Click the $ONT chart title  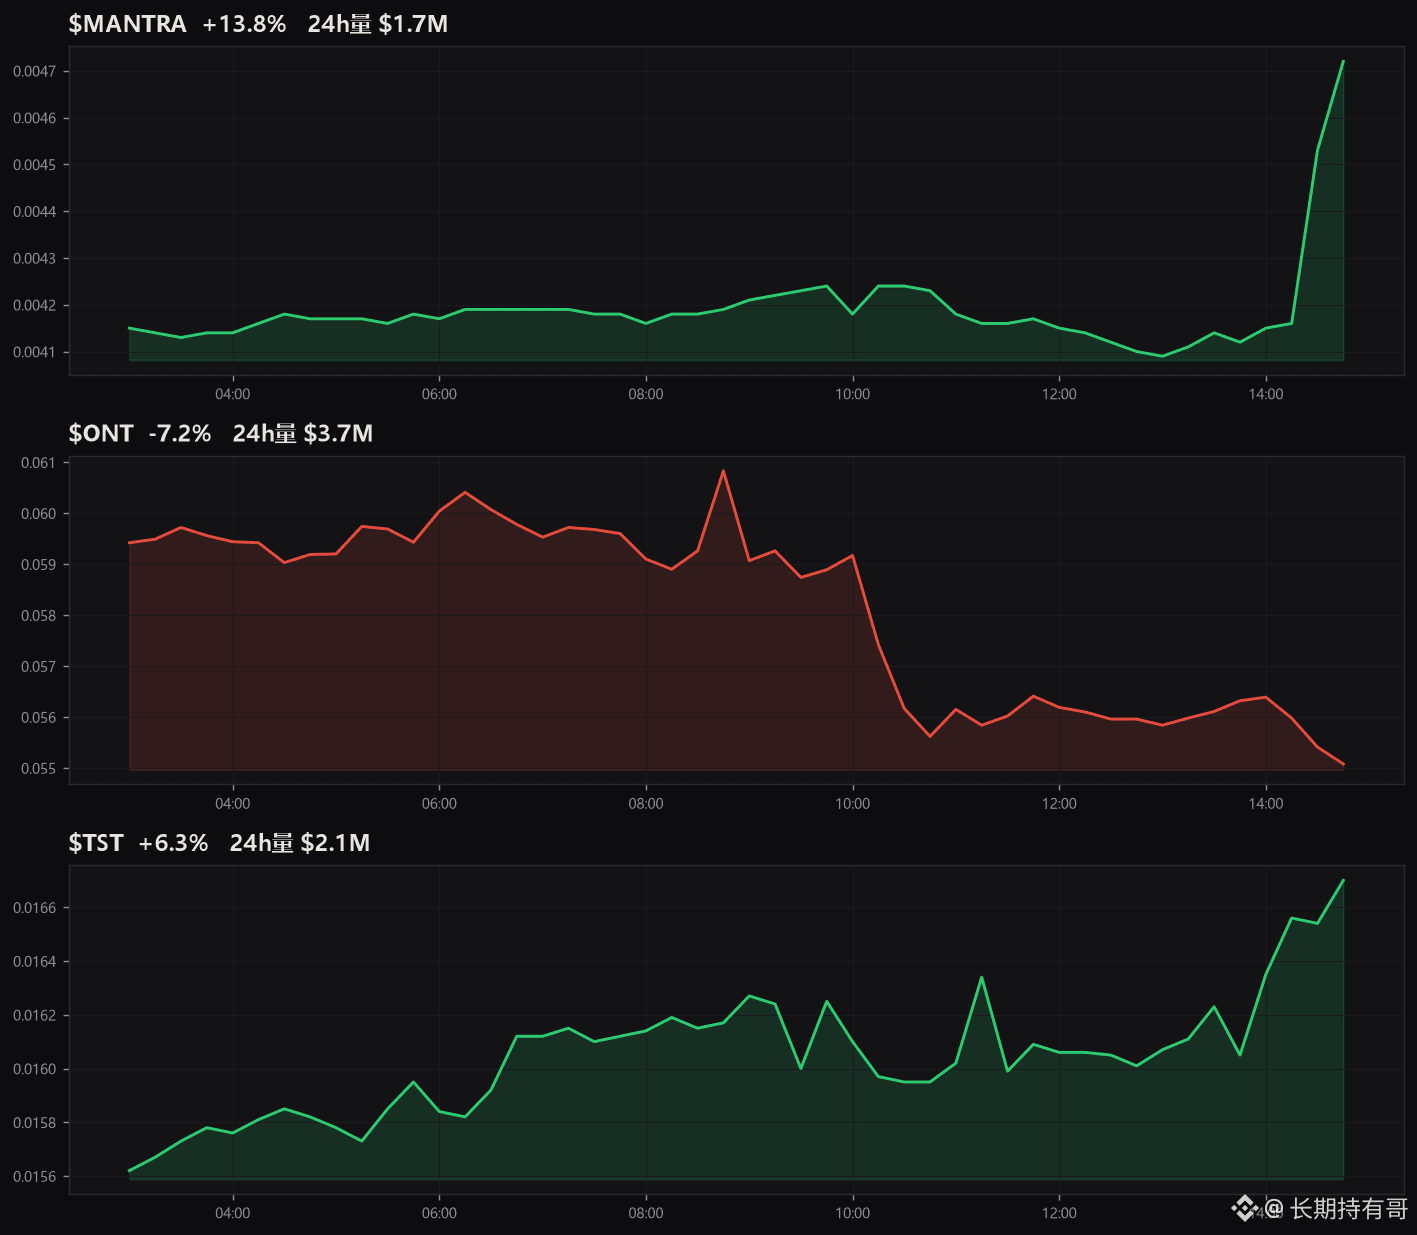[101, 433]
